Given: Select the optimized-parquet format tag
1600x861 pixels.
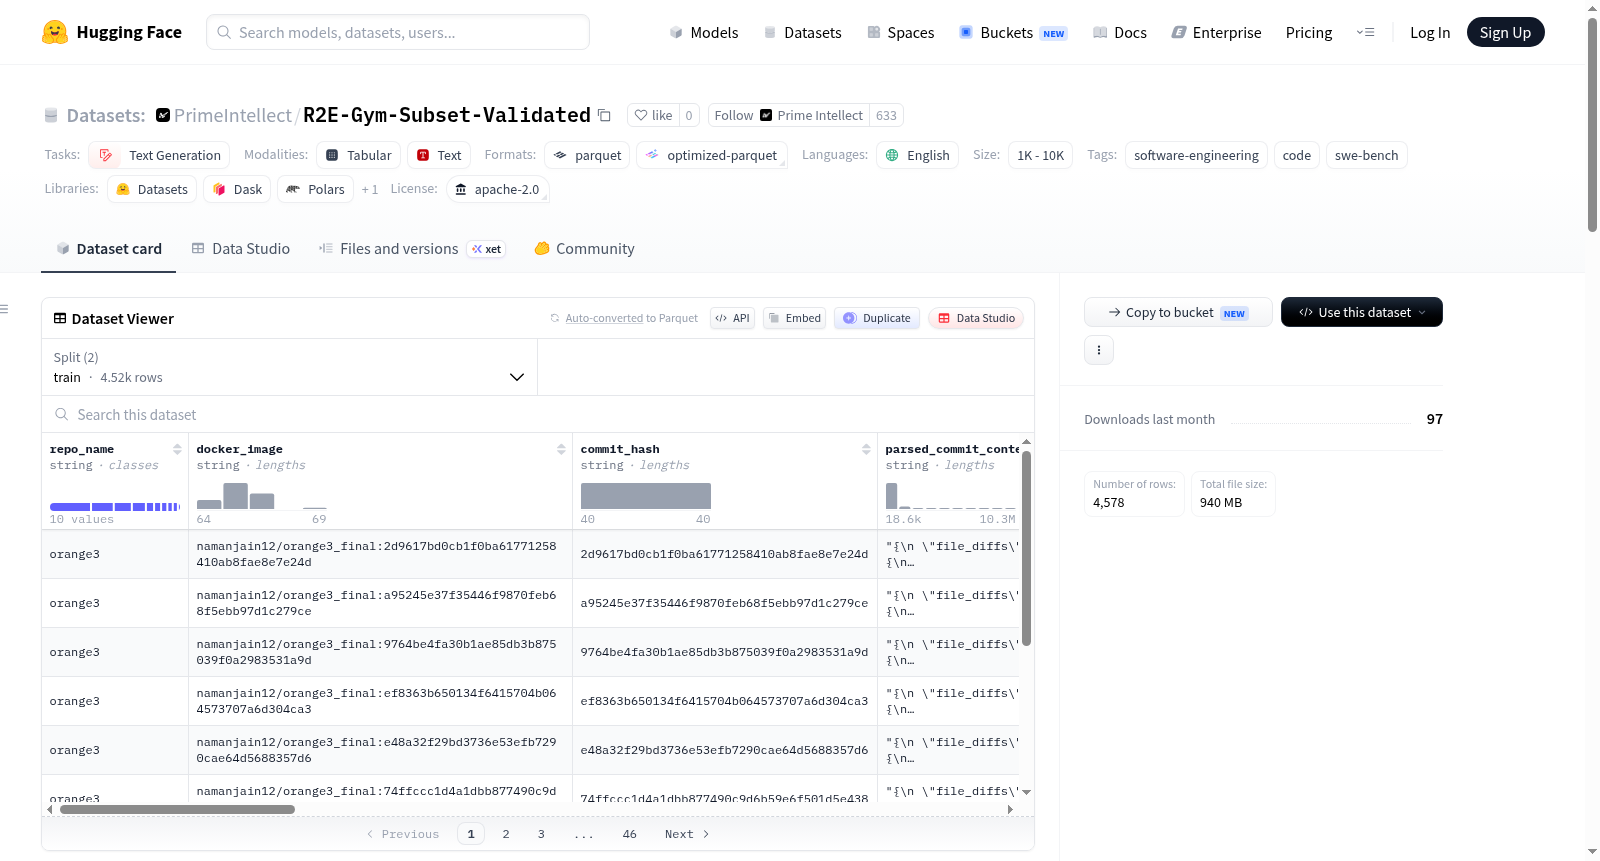Looking at the screenshot, I should 712,155.
